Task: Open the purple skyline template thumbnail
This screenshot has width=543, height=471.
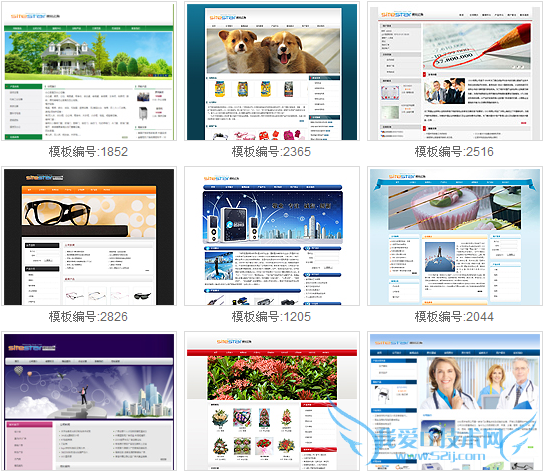Action: [x=89, y=401]
